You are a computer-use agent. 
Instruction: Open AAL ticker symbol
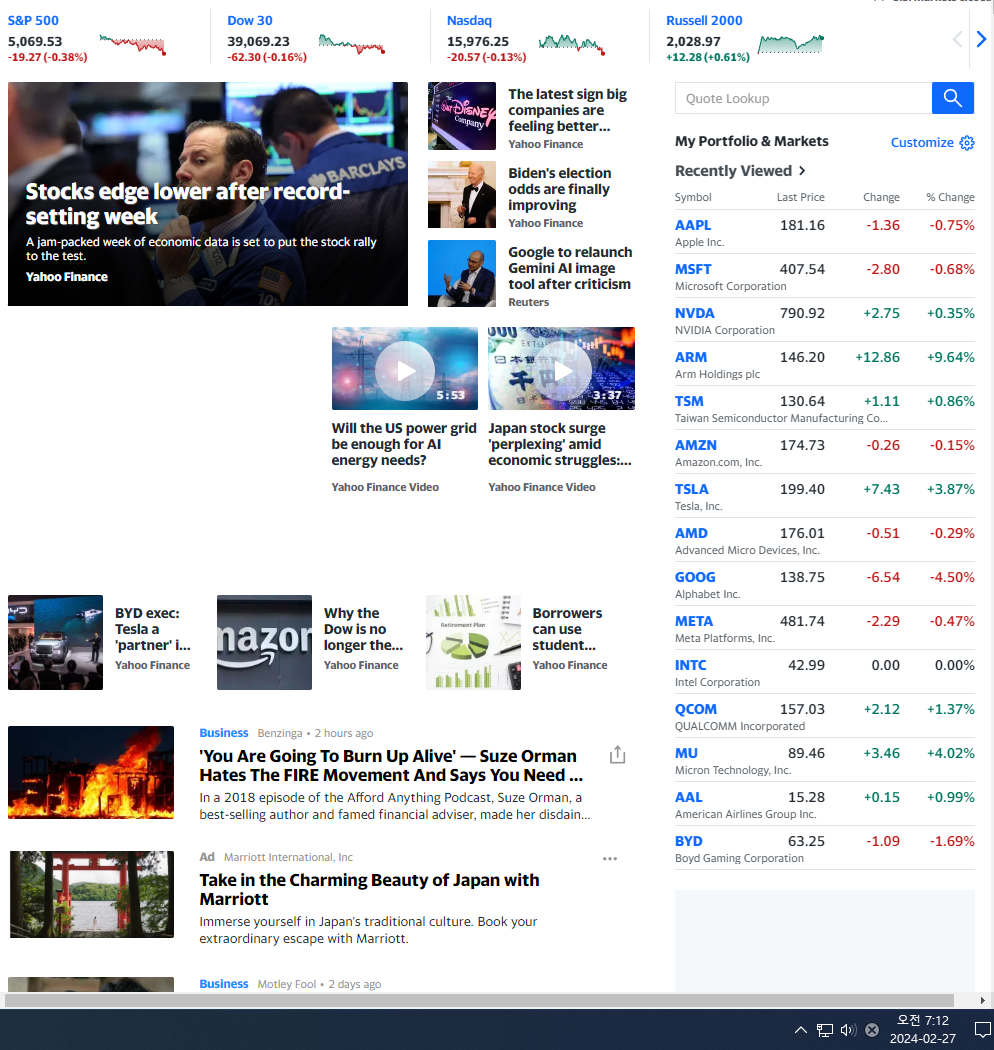[689, 798]
